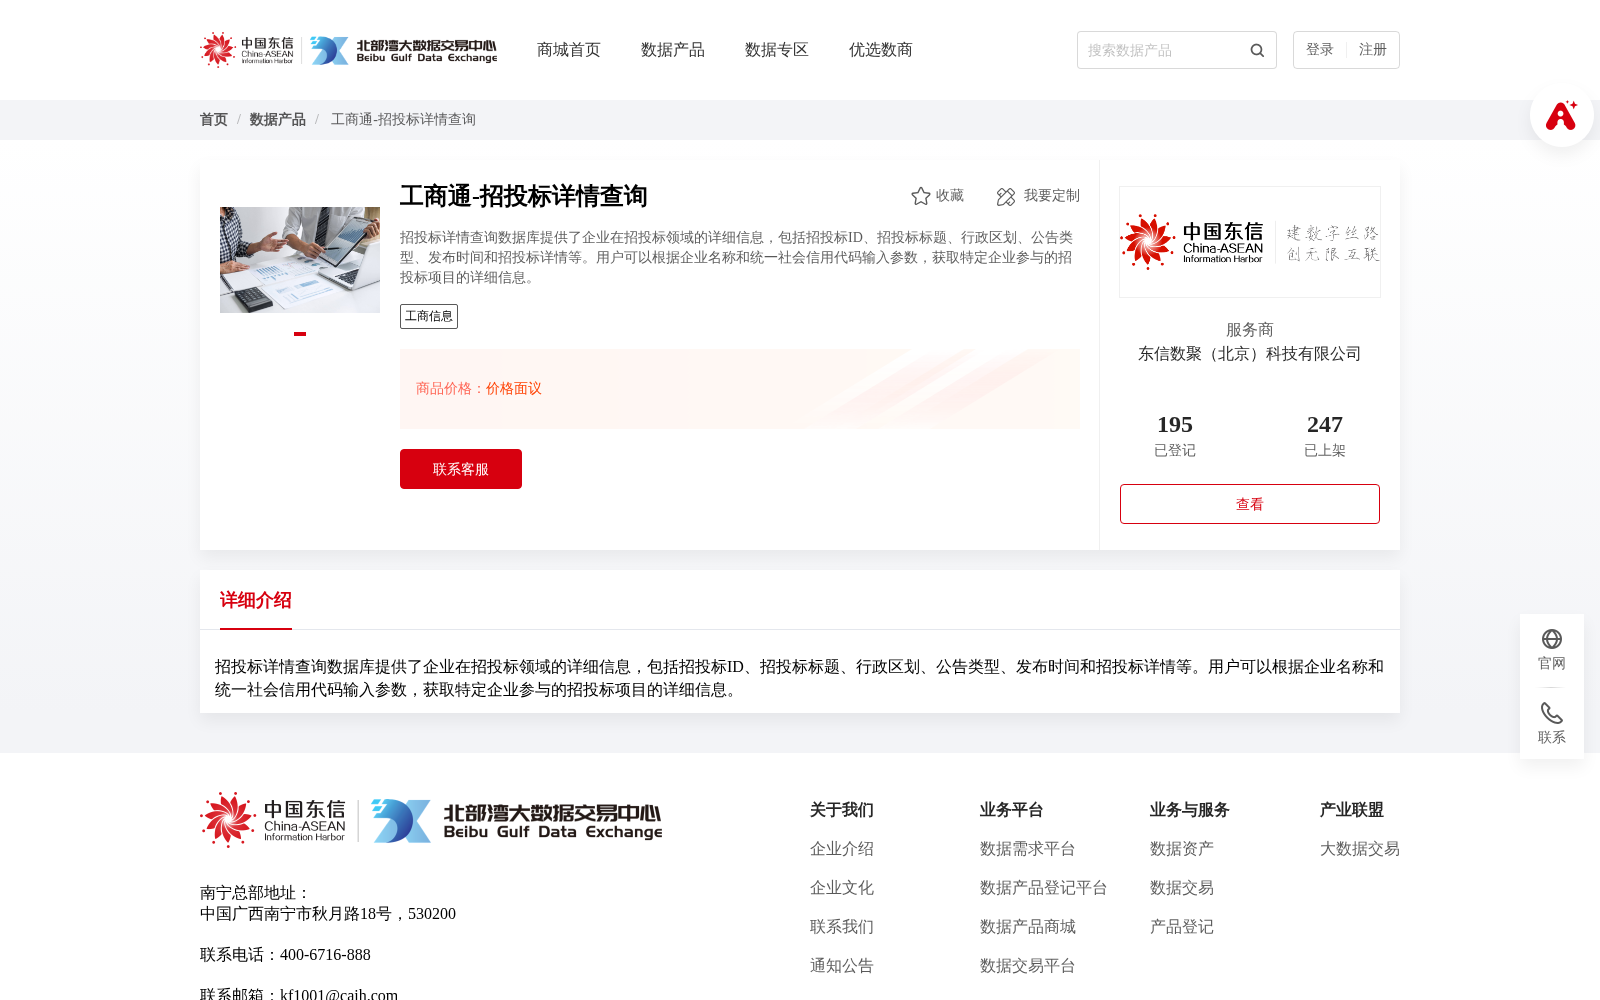Viewport: 1600px width, 1000px height.
Task: Click the address 中国广西南宁市秋月路18号
Action: [x=296, y=914]
